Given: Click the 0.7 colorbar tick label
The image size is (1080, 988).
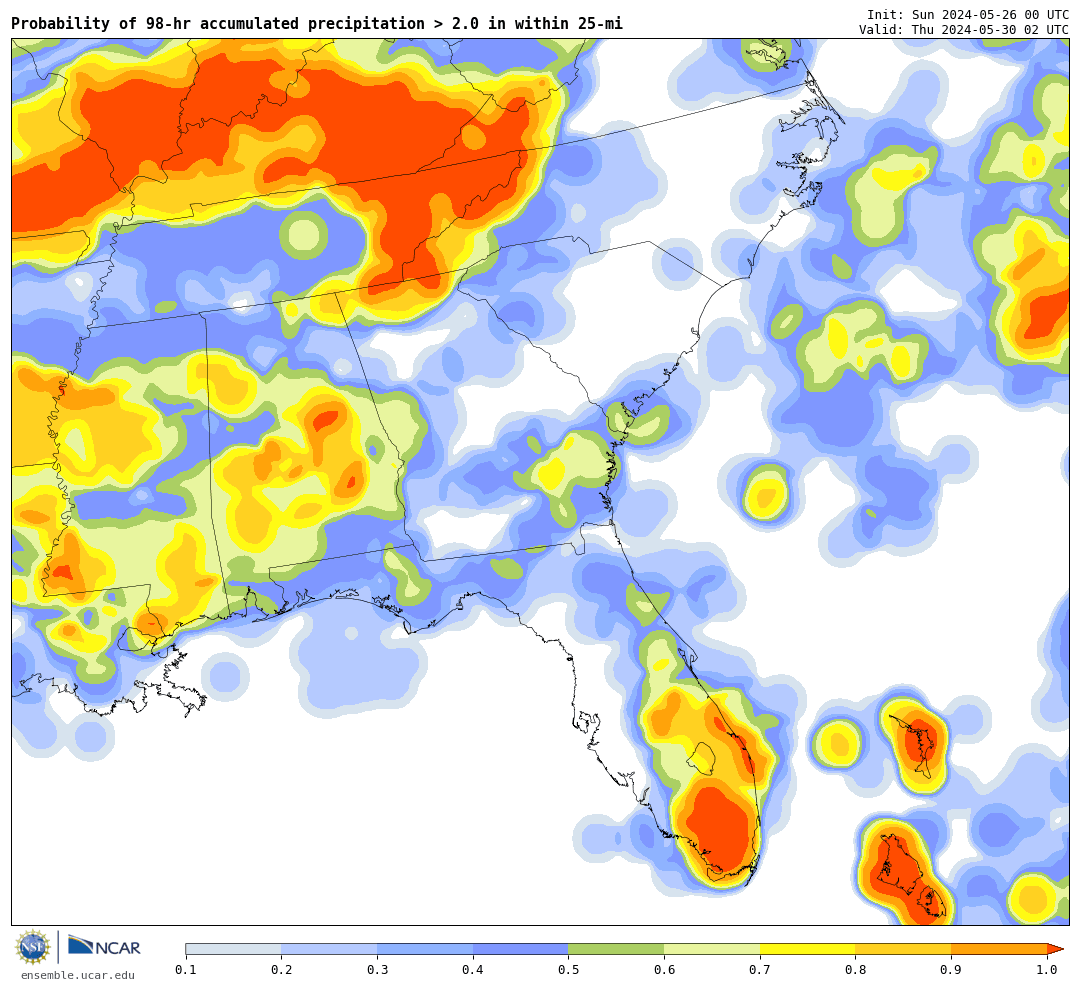Looking at the screenshot, I should [x=760, y=969].
